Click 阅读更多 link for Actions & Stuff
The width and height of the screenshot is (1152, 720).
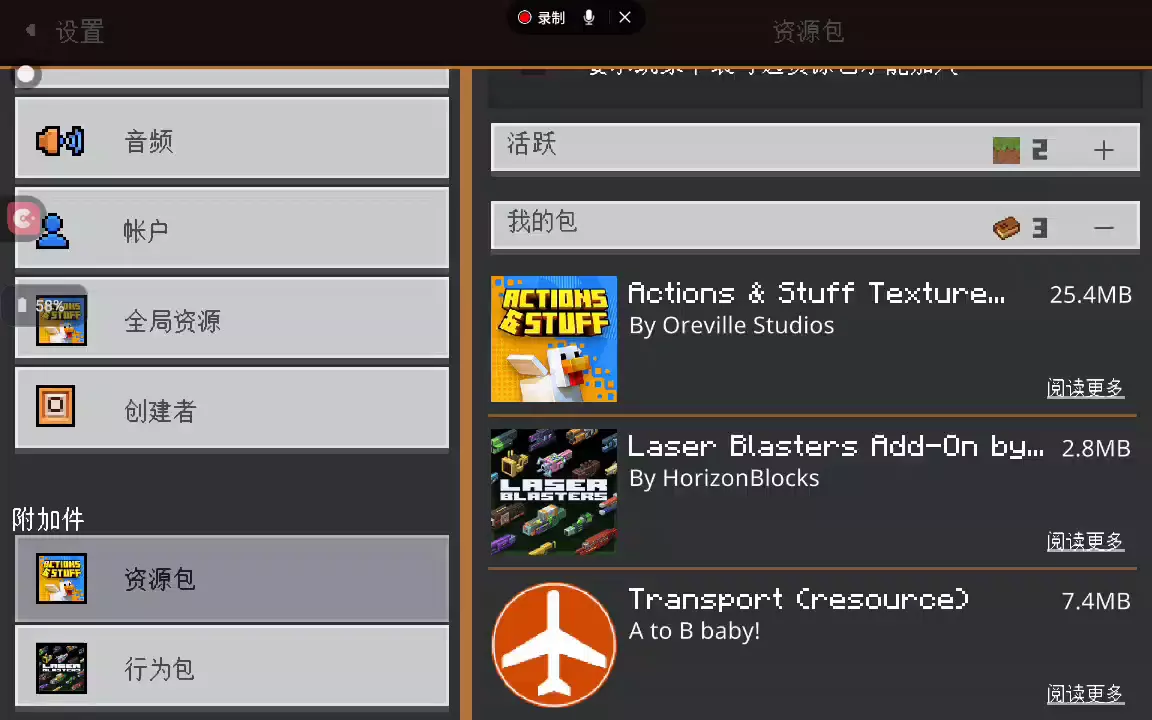1085,388
